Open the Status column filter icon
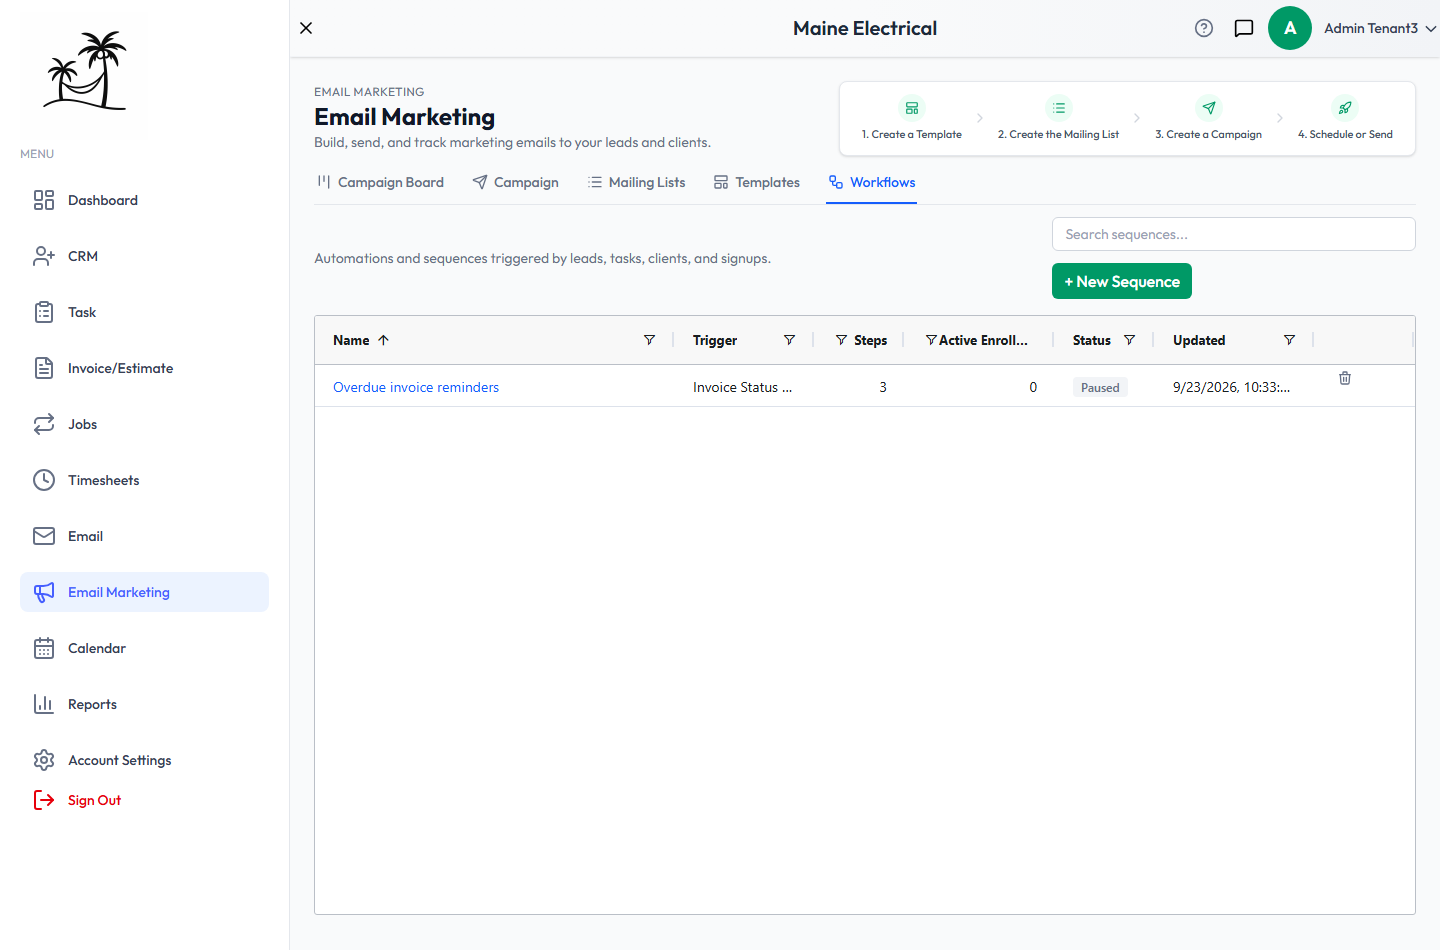Viewport: 1440px width, 950px height. point(1129,340)
